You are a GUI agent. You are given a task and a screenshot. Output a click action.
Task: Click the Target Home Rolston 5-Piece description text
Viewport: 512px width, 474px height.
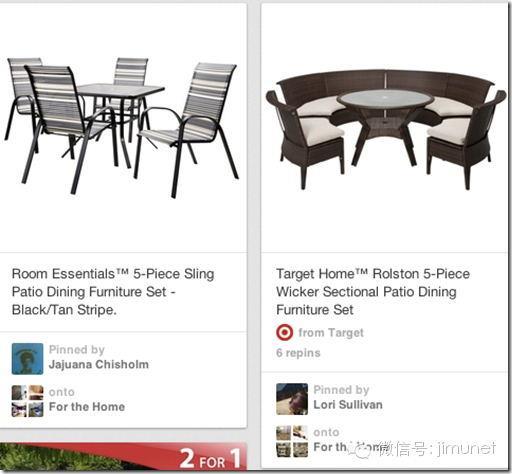pyautogui.click(x=373, y=292)
